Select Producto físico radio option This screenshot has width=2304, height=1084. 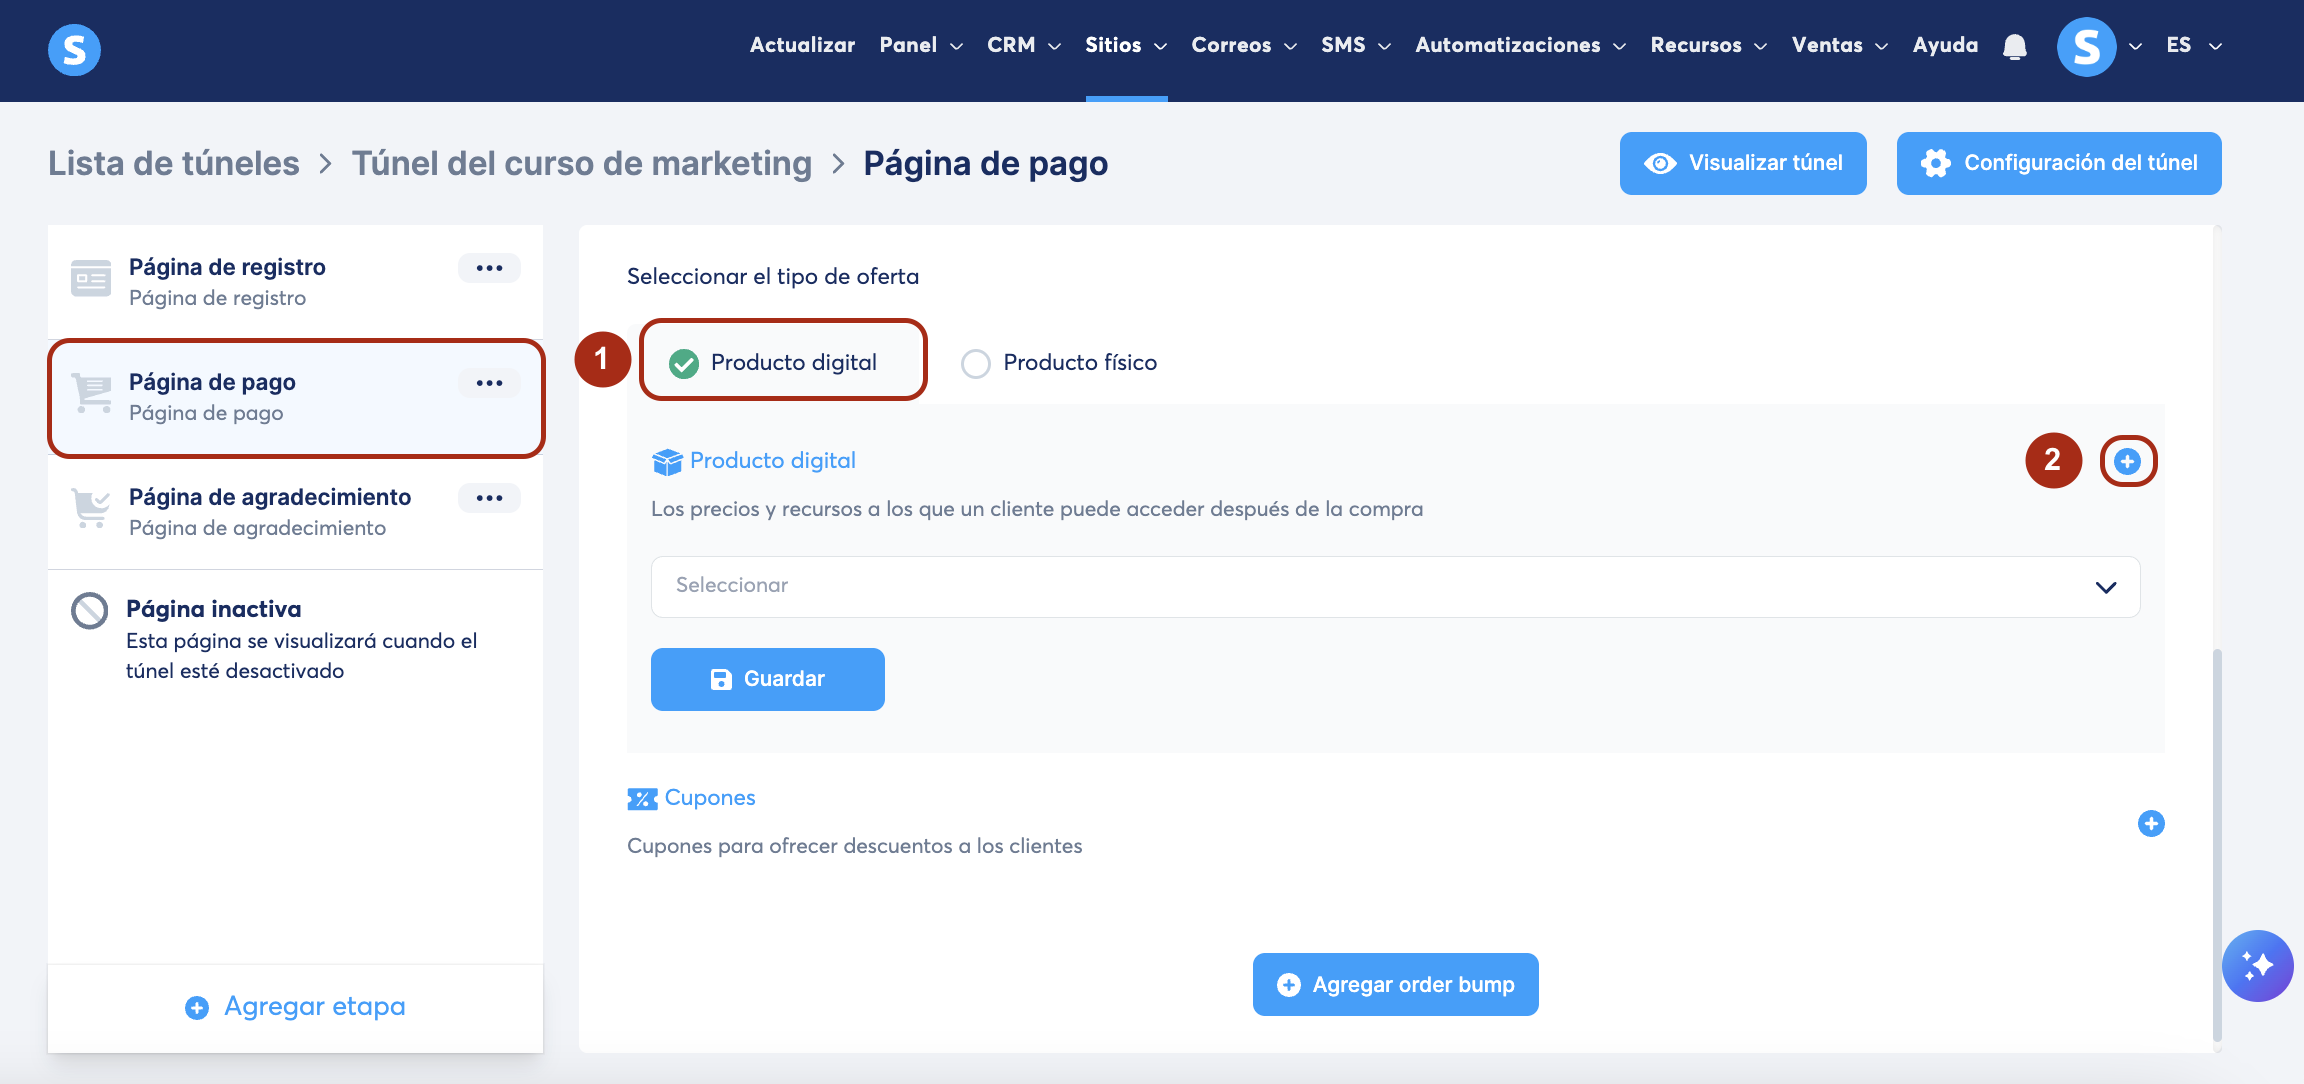pyautogui.click(x=975, y=363)
